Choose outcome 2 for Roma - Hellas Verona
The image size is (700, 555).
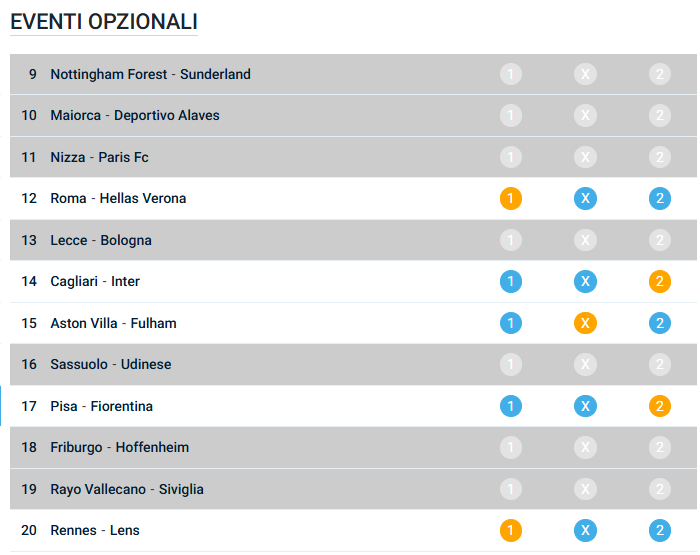point(659,198)
